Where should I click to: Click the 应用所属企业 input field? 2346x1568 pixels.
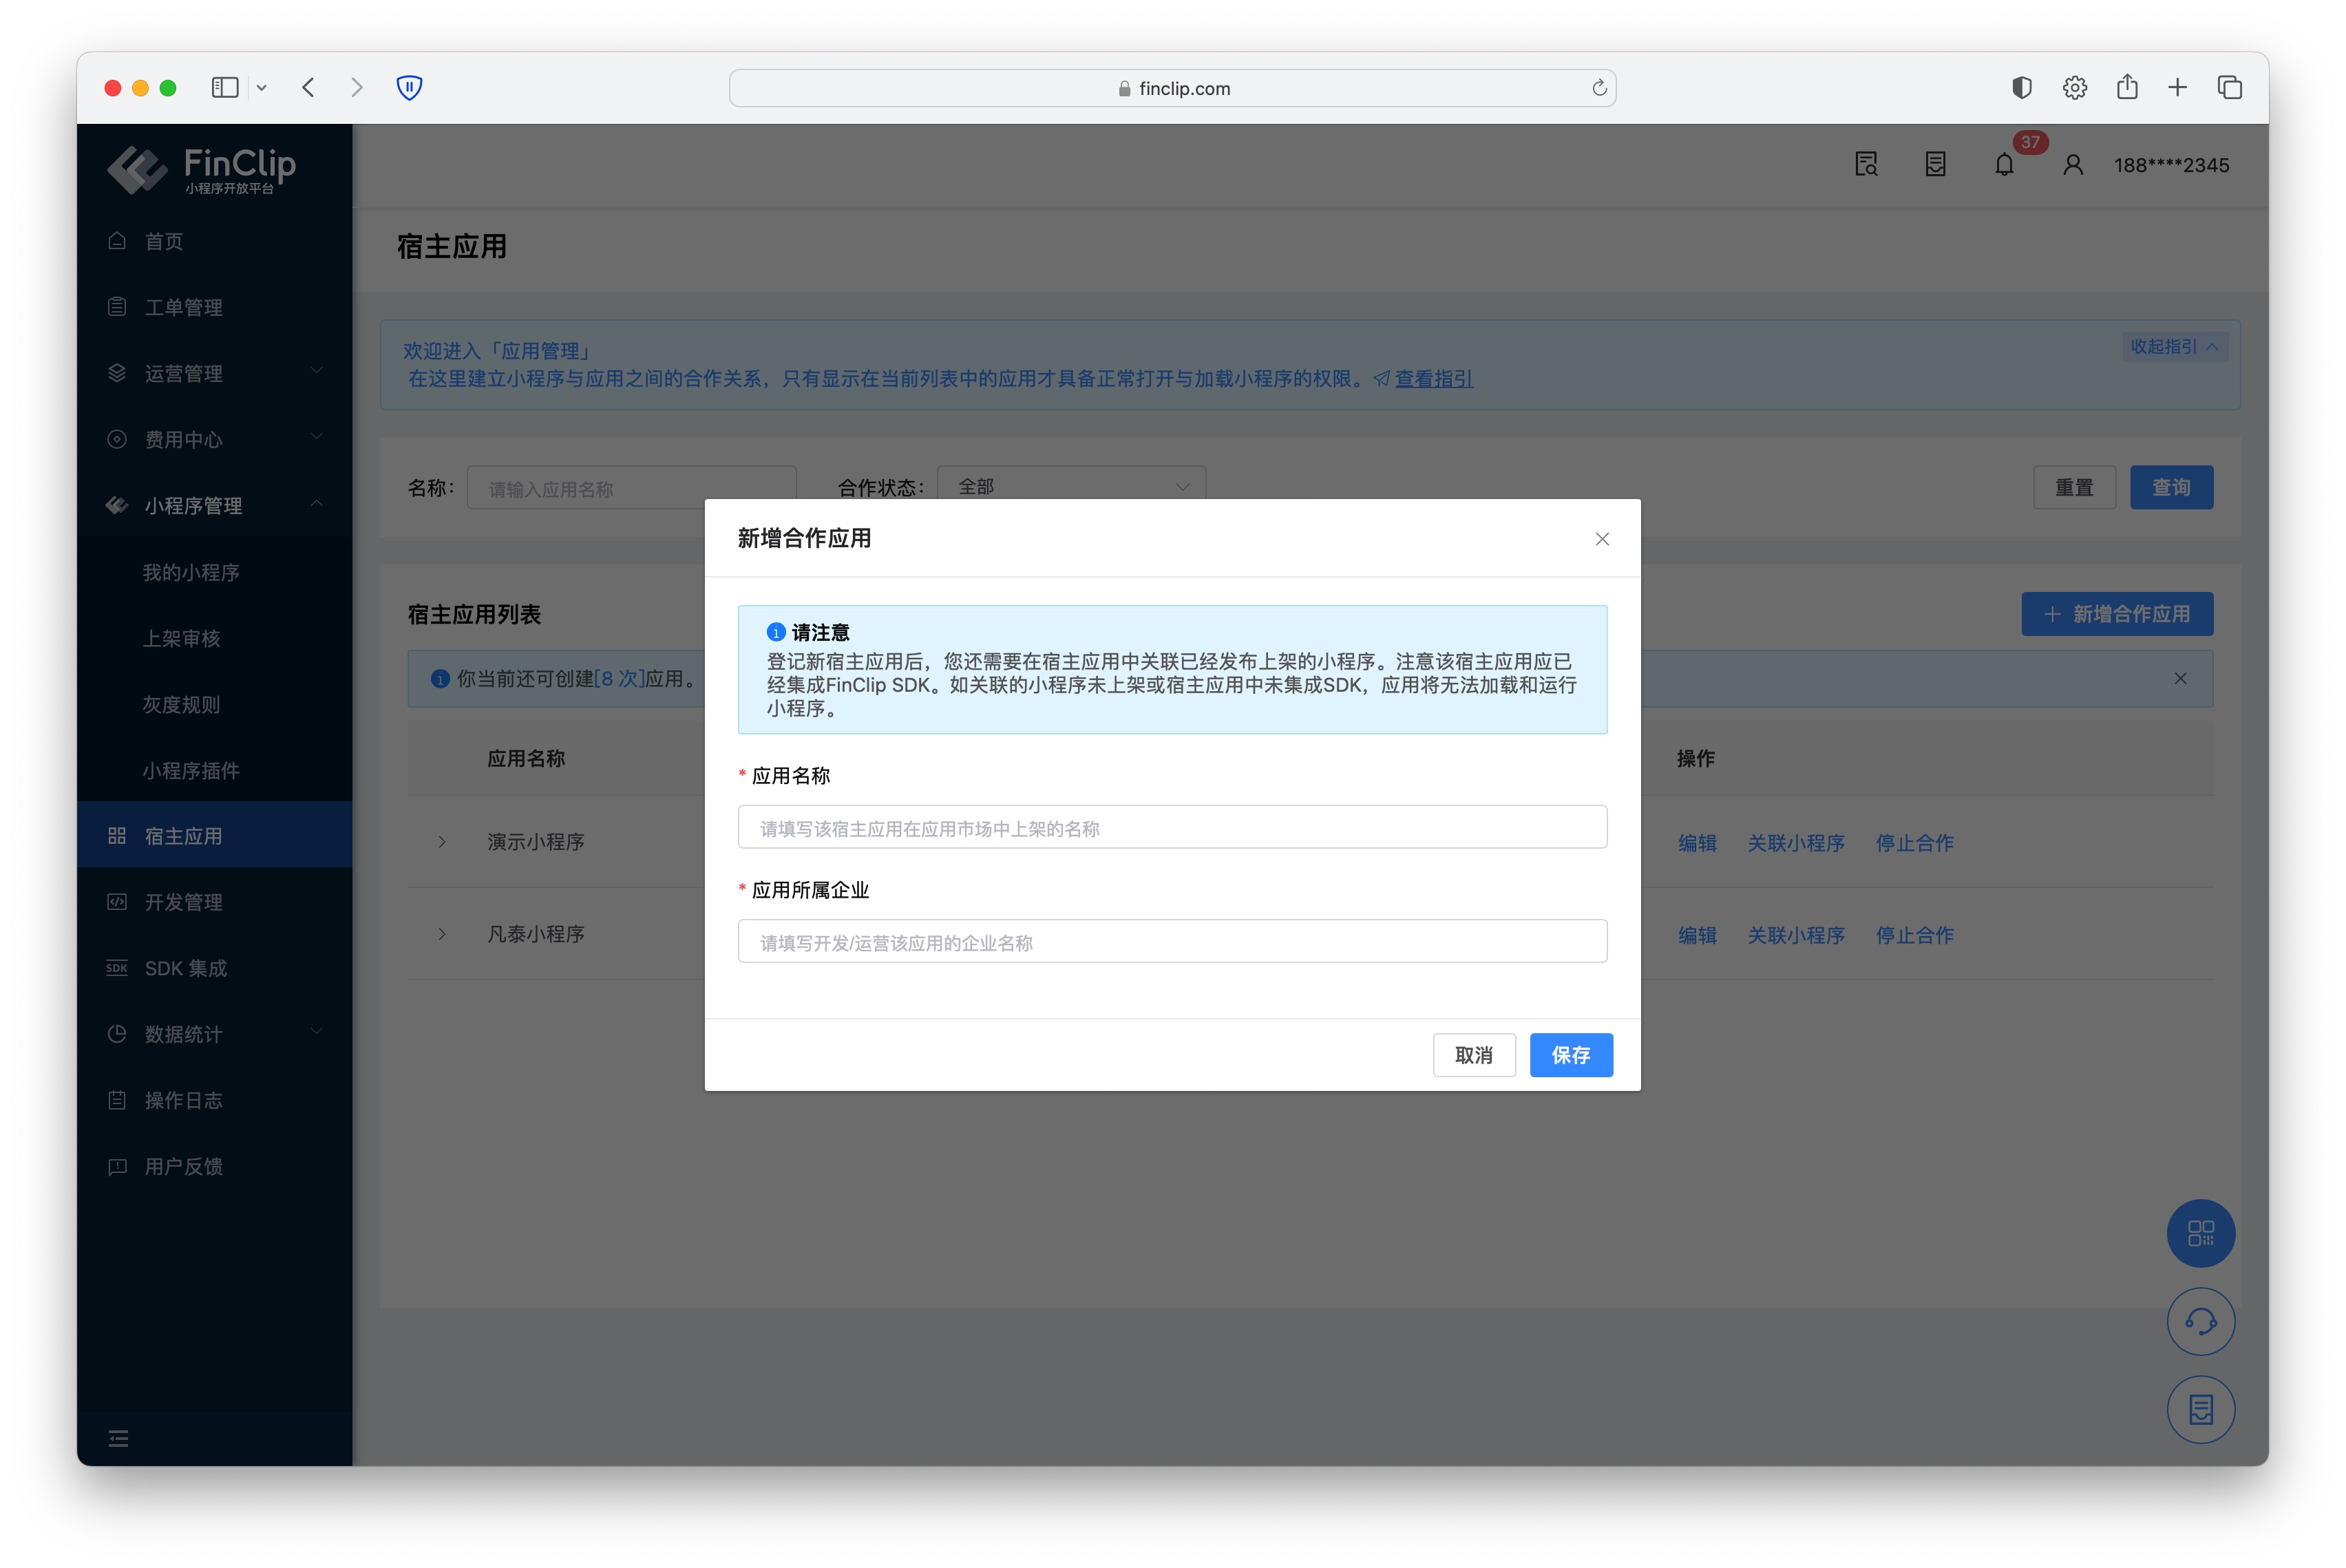1172,942
